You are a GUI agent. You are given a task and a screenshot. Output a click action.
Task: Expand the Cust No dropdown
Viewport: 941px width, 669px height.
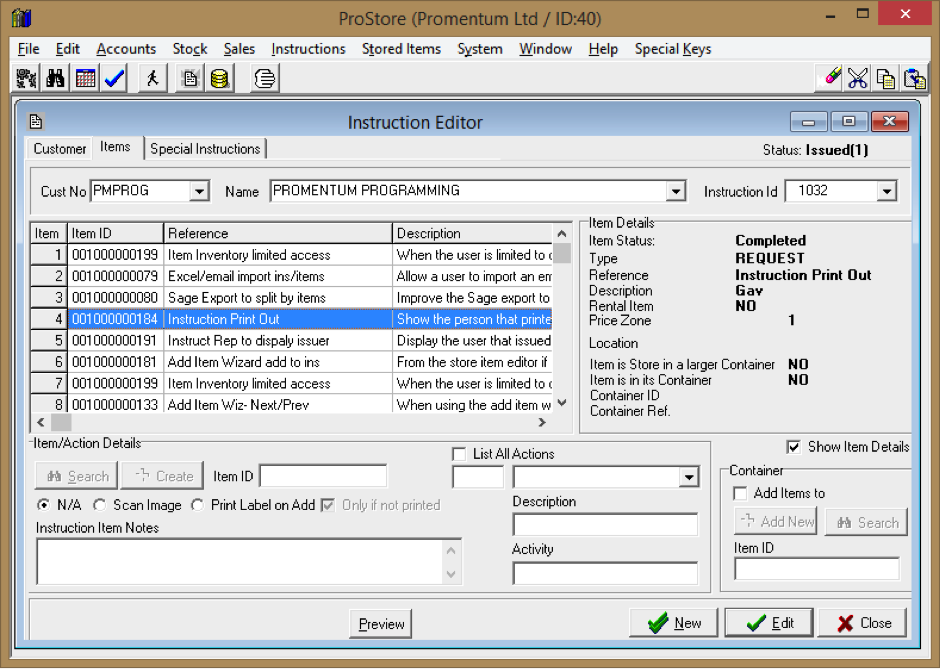click(199, 191)
